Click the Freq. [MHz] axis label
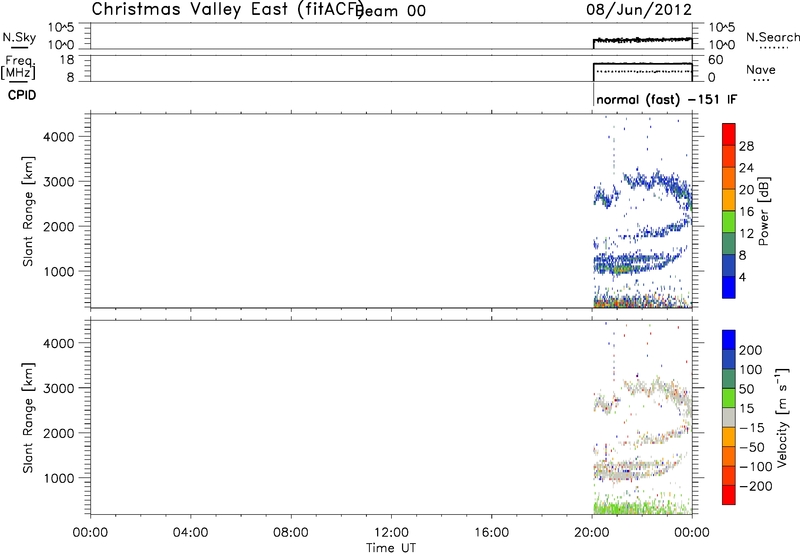 pyautogui.click(x=18, y=67)
